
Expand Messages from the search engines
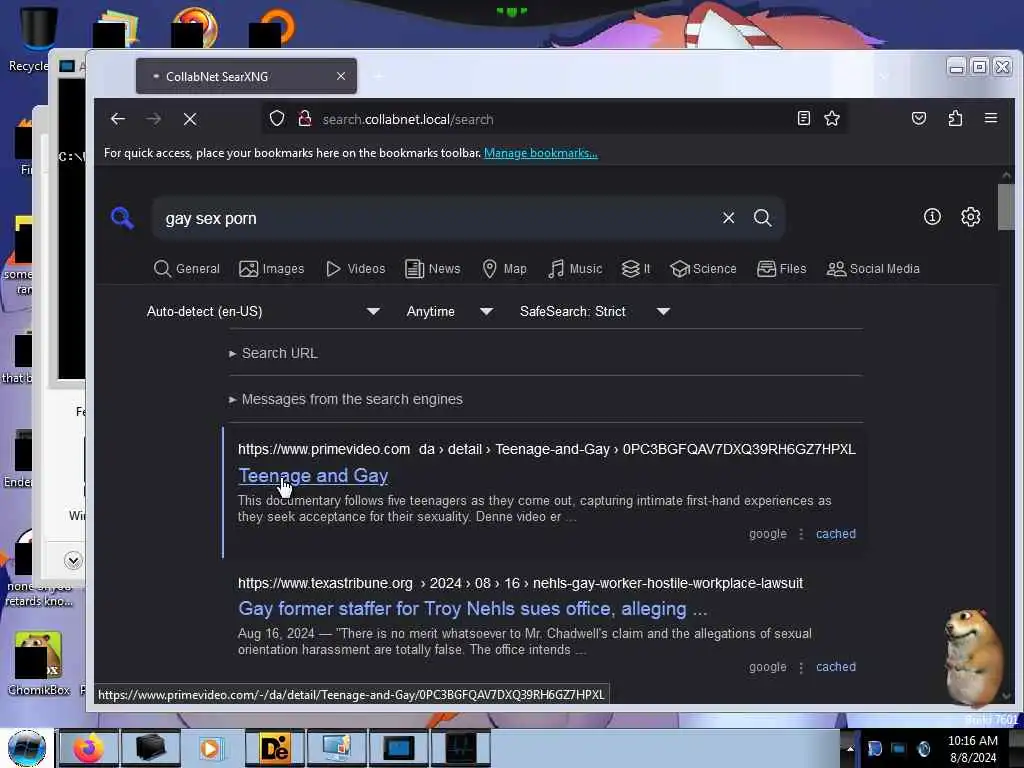click(345, 399)
